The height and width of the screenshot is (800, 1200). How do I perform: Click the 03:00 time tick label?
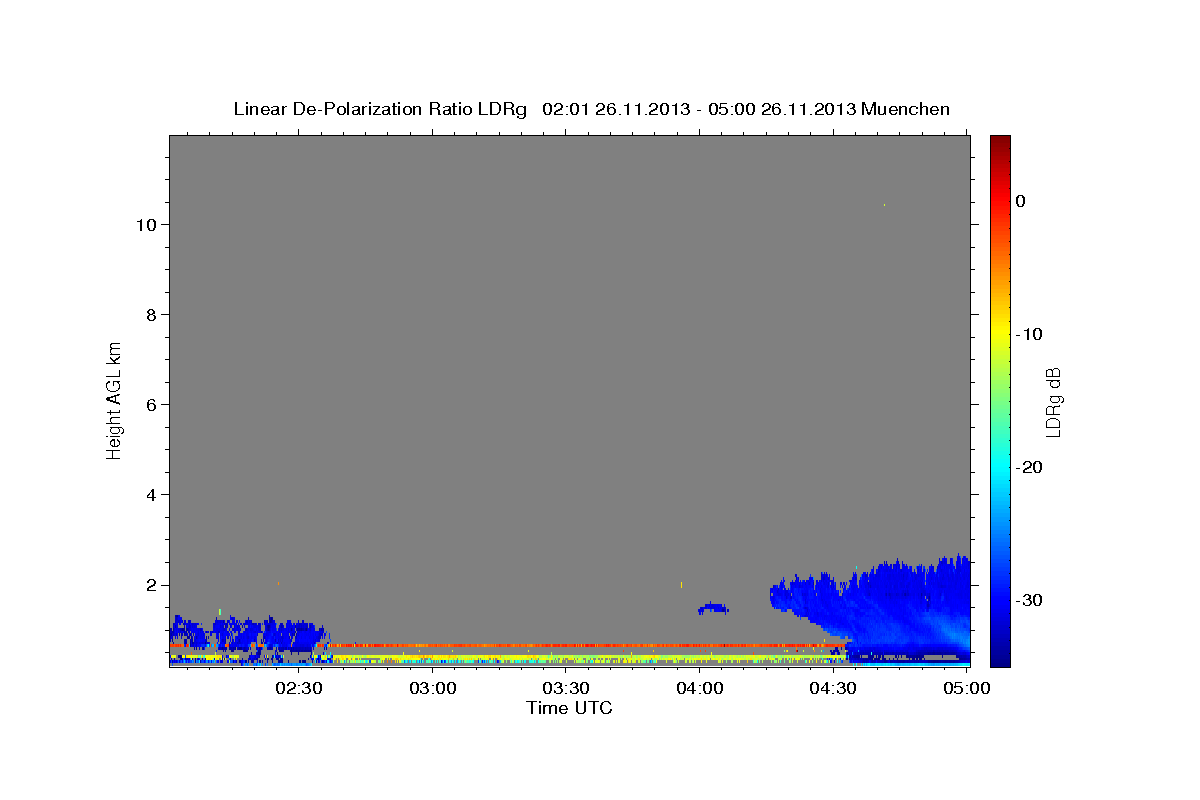433,689
